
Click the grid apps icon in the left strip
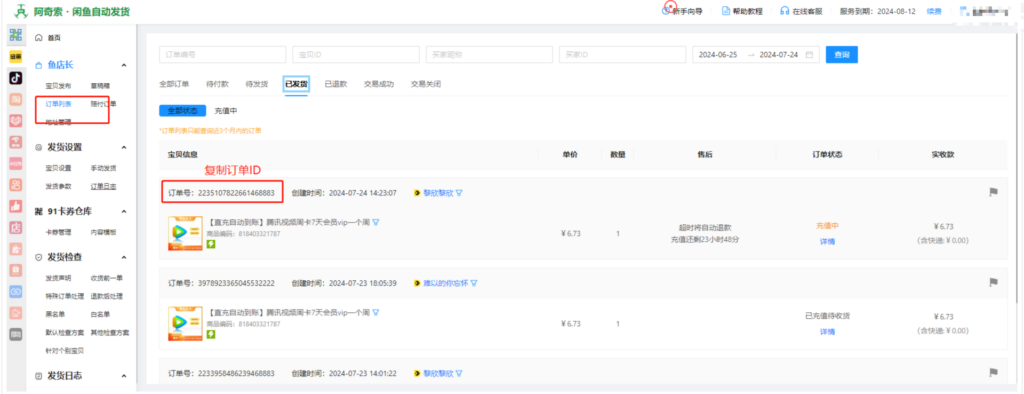(16, 35)
